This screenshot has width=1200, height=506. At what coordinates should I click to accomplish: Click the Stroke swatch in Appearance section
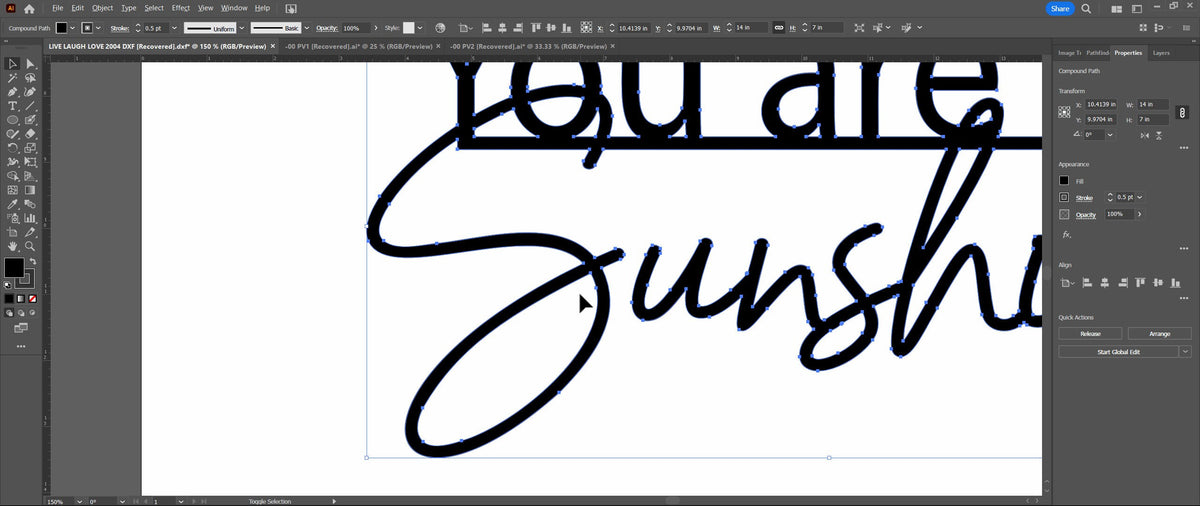(1065, 198)
